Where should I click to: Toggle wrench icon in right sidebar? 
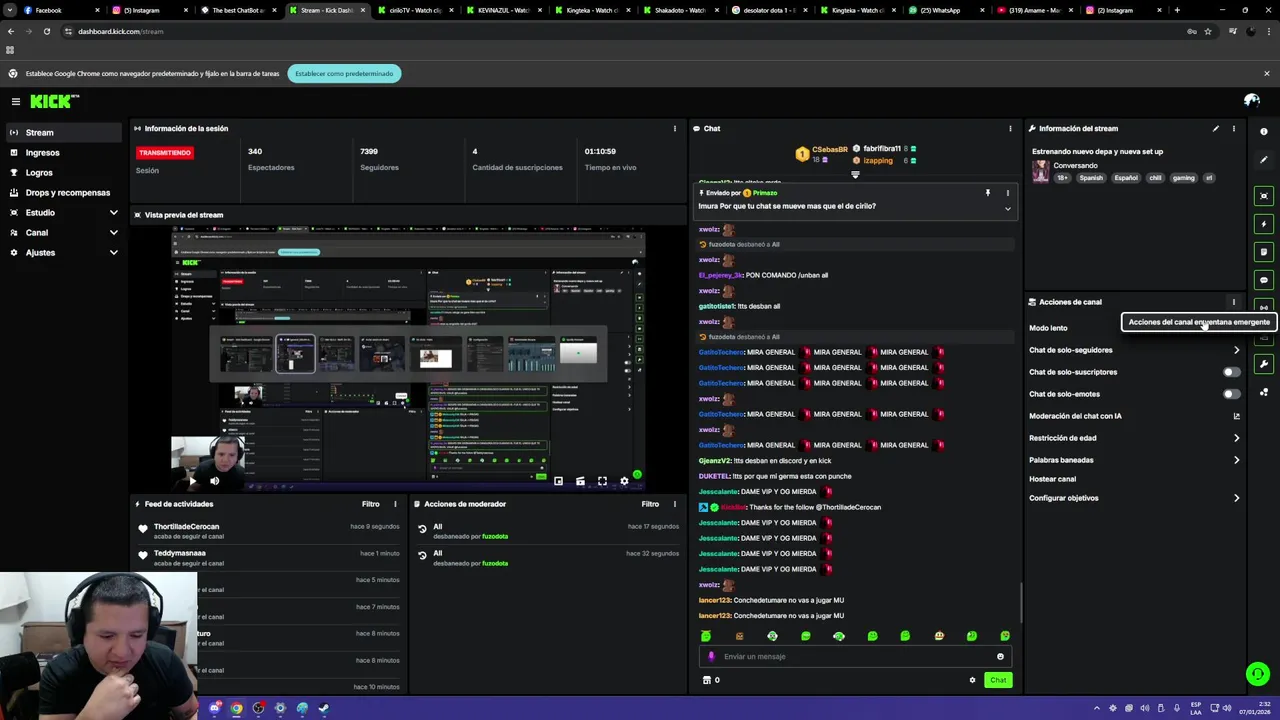[x=1264, y=364]
